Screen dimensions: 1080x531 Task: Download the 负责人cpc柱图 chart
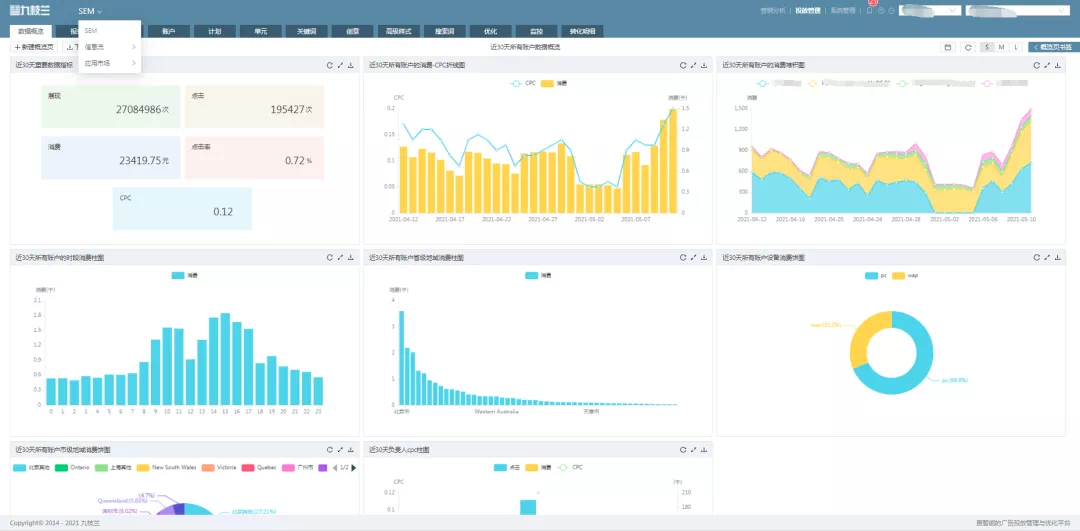click(x=704, y=449)
